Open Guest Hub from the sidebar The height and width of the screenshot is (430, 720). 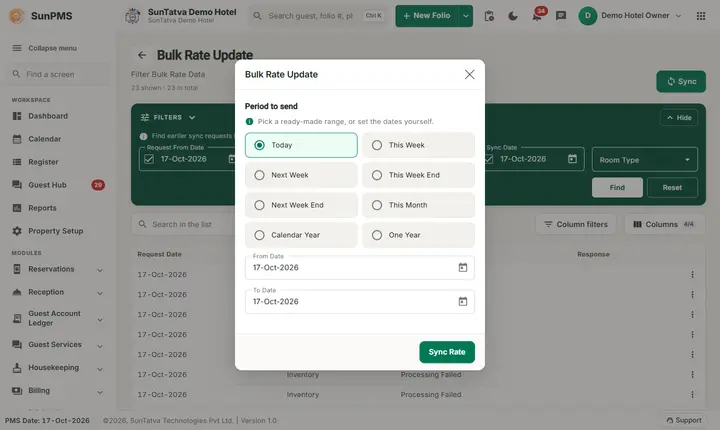pos(47,185)
